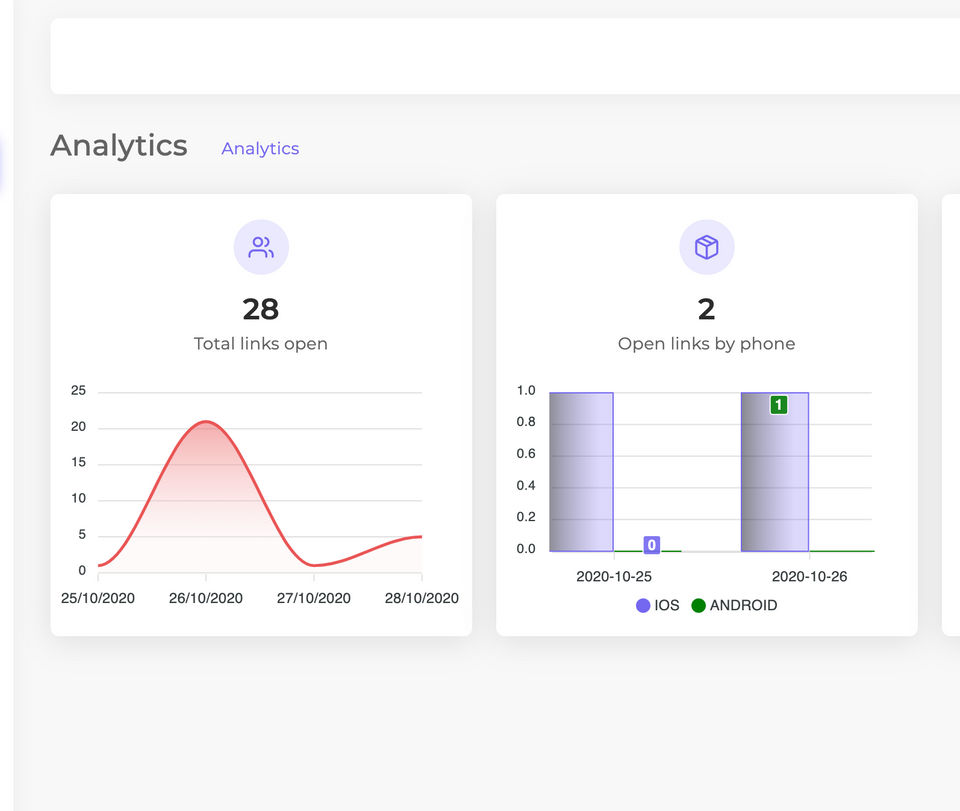Click the 2 phone links count
960x811 pixels.
tap(707, 309)
